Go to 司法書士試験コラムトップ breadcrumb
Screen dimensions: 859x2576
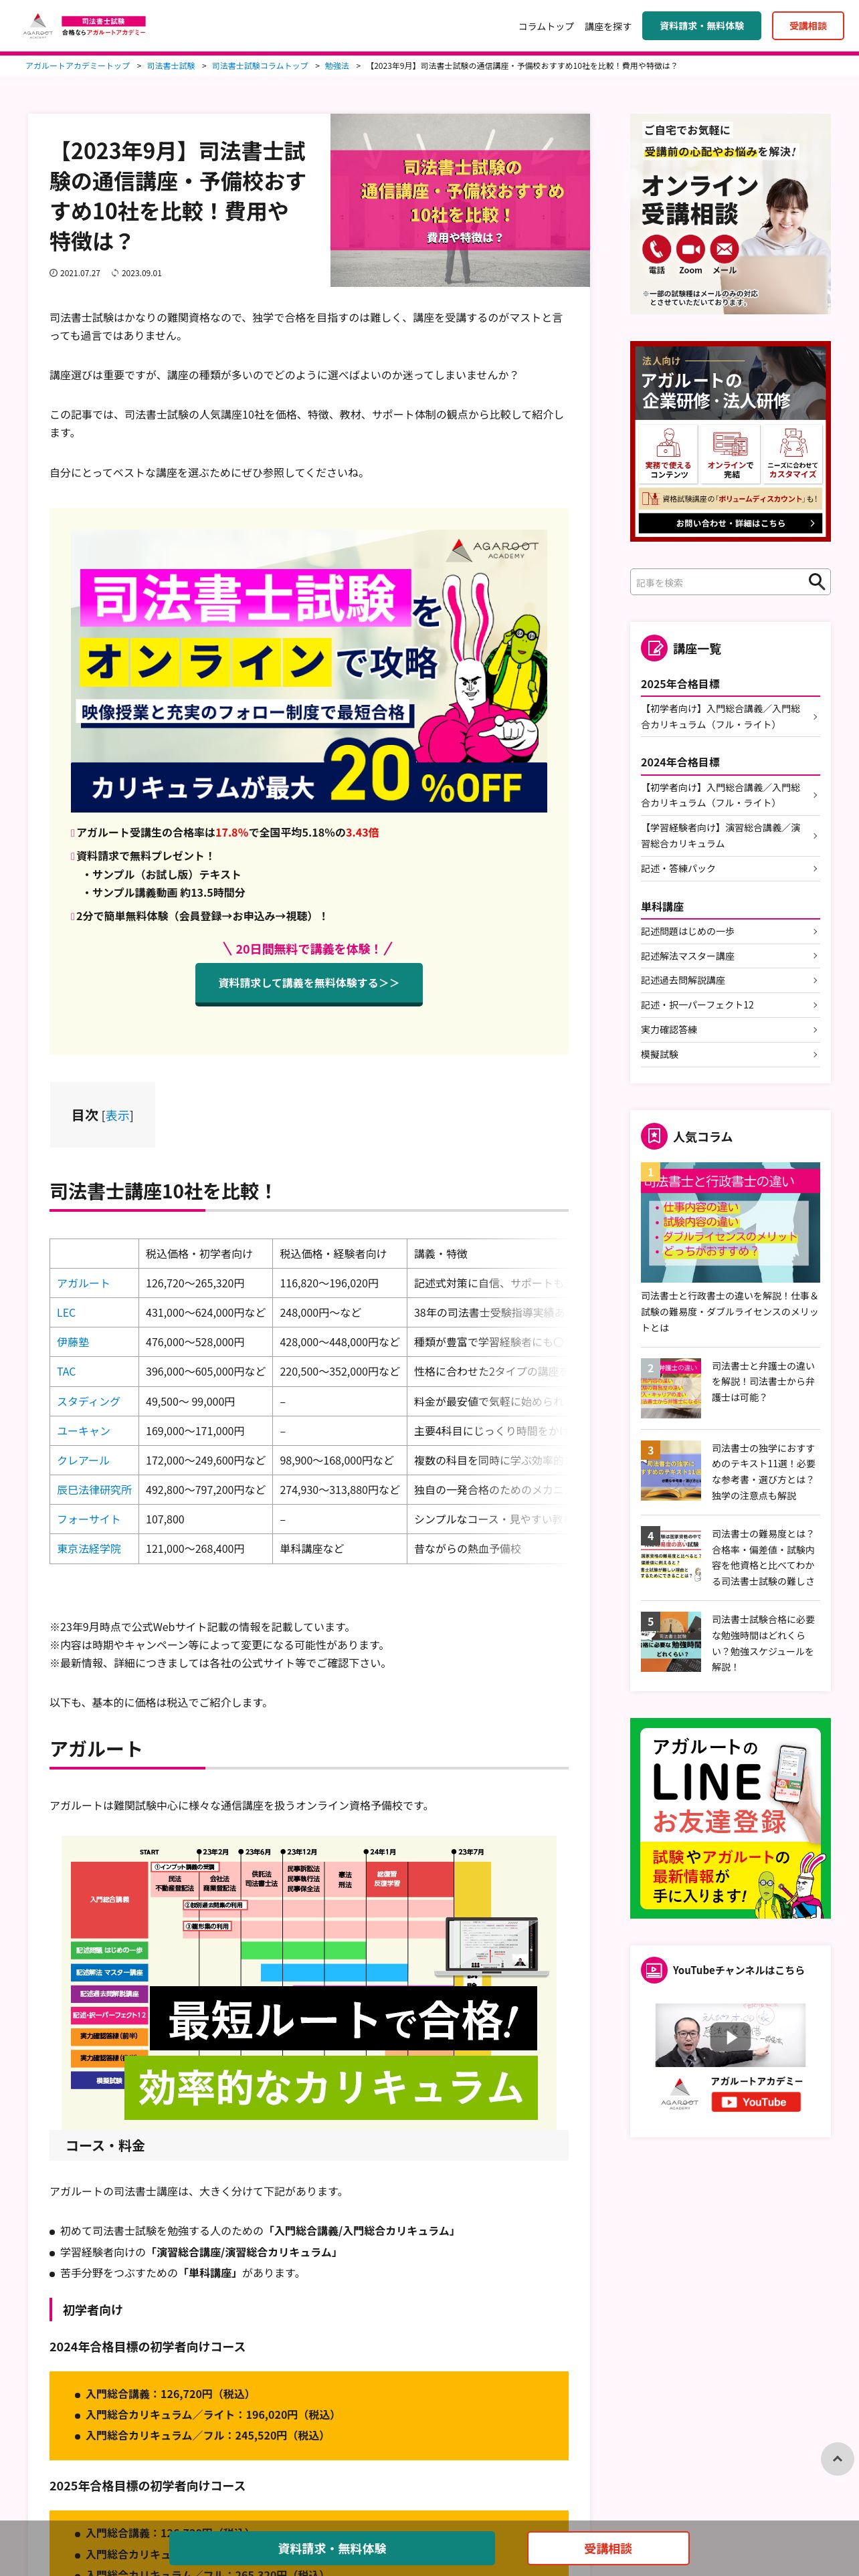click(x=260, y=66)
